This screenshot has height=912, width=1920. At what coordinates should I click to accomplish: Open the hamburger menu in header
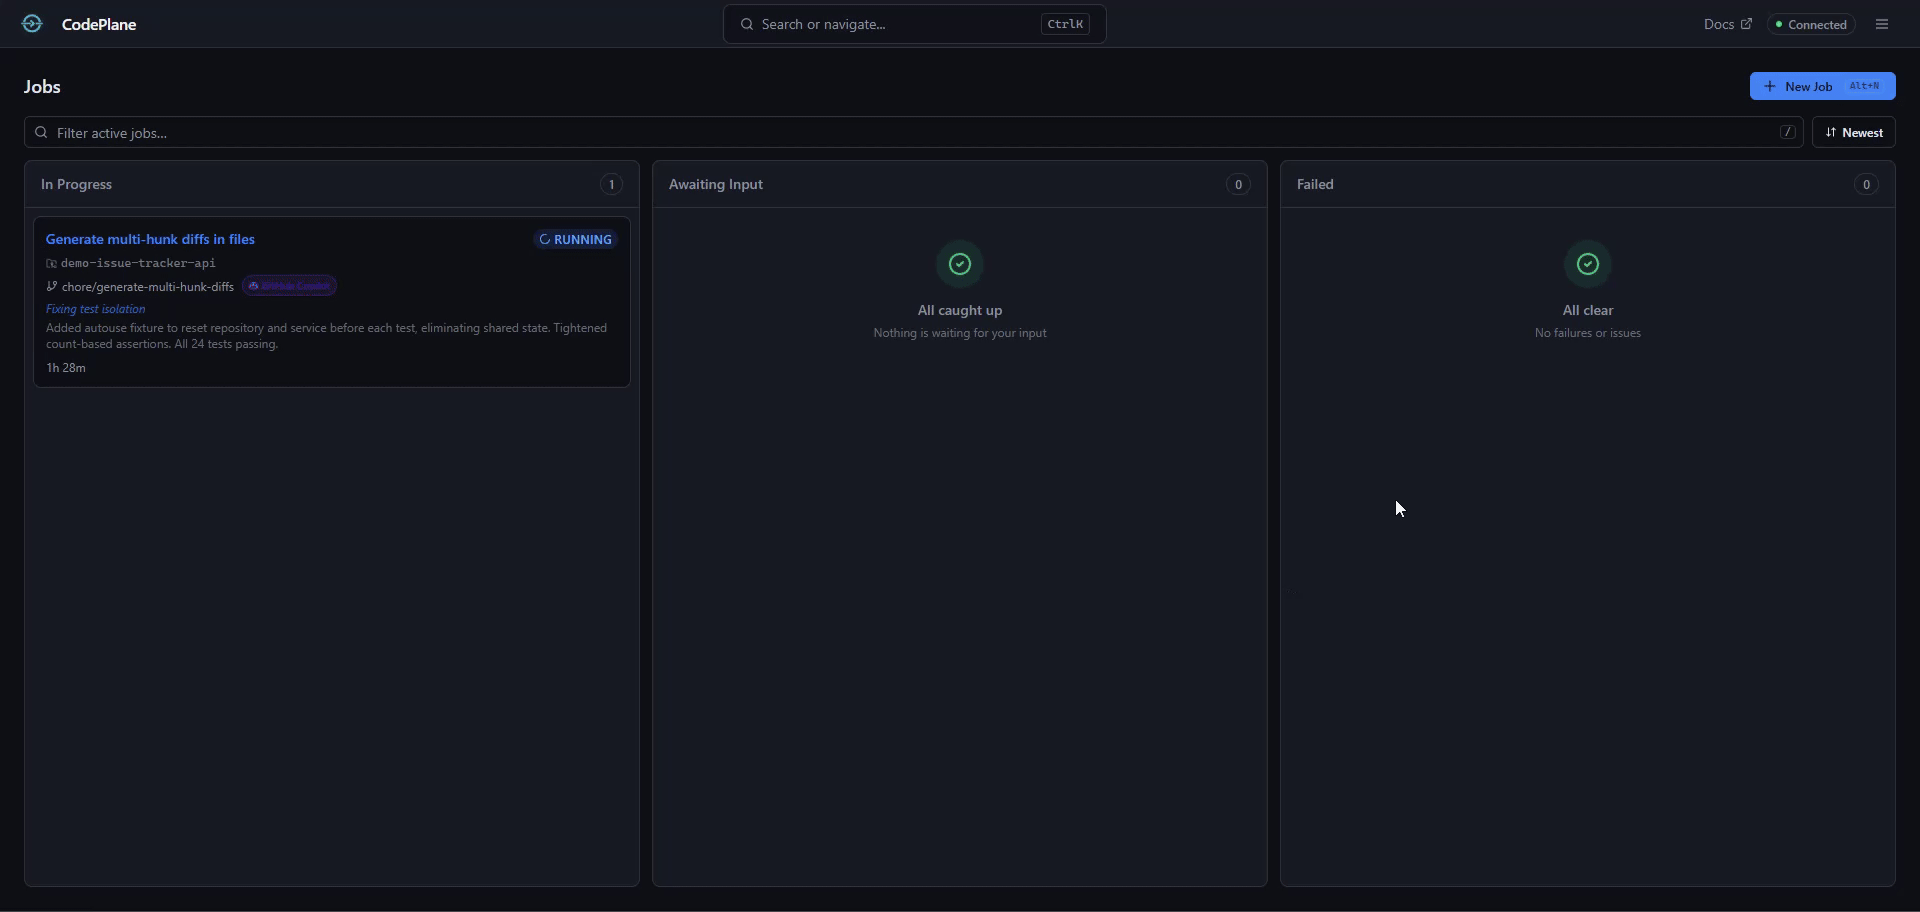(x=1882, y=24)
